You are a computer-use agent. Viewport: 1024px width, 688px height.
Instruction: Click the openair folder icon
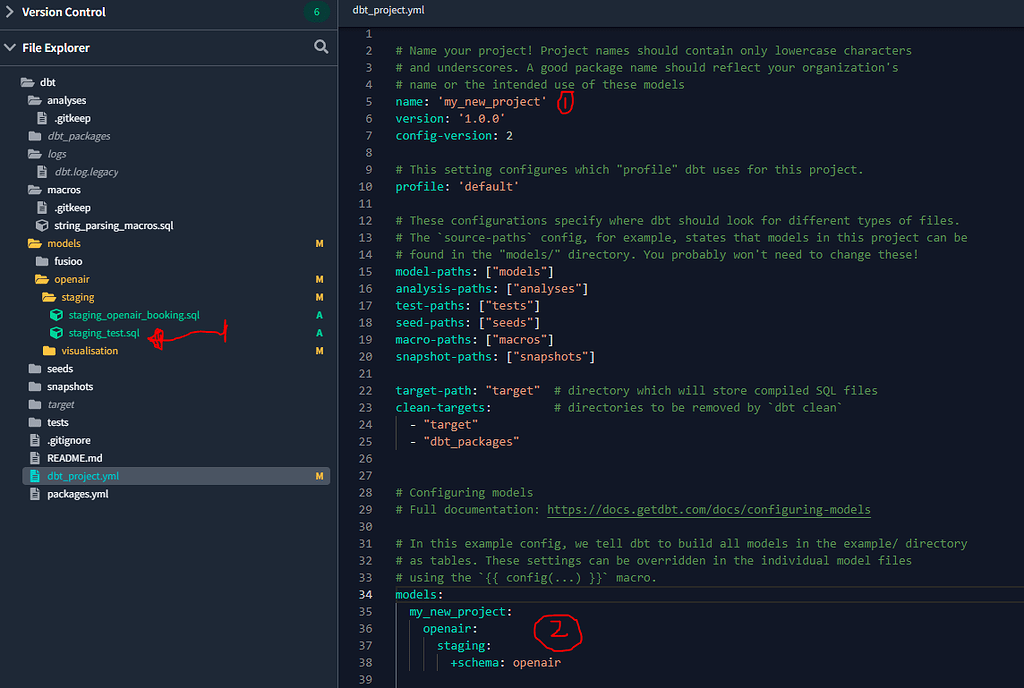point(42,279)
